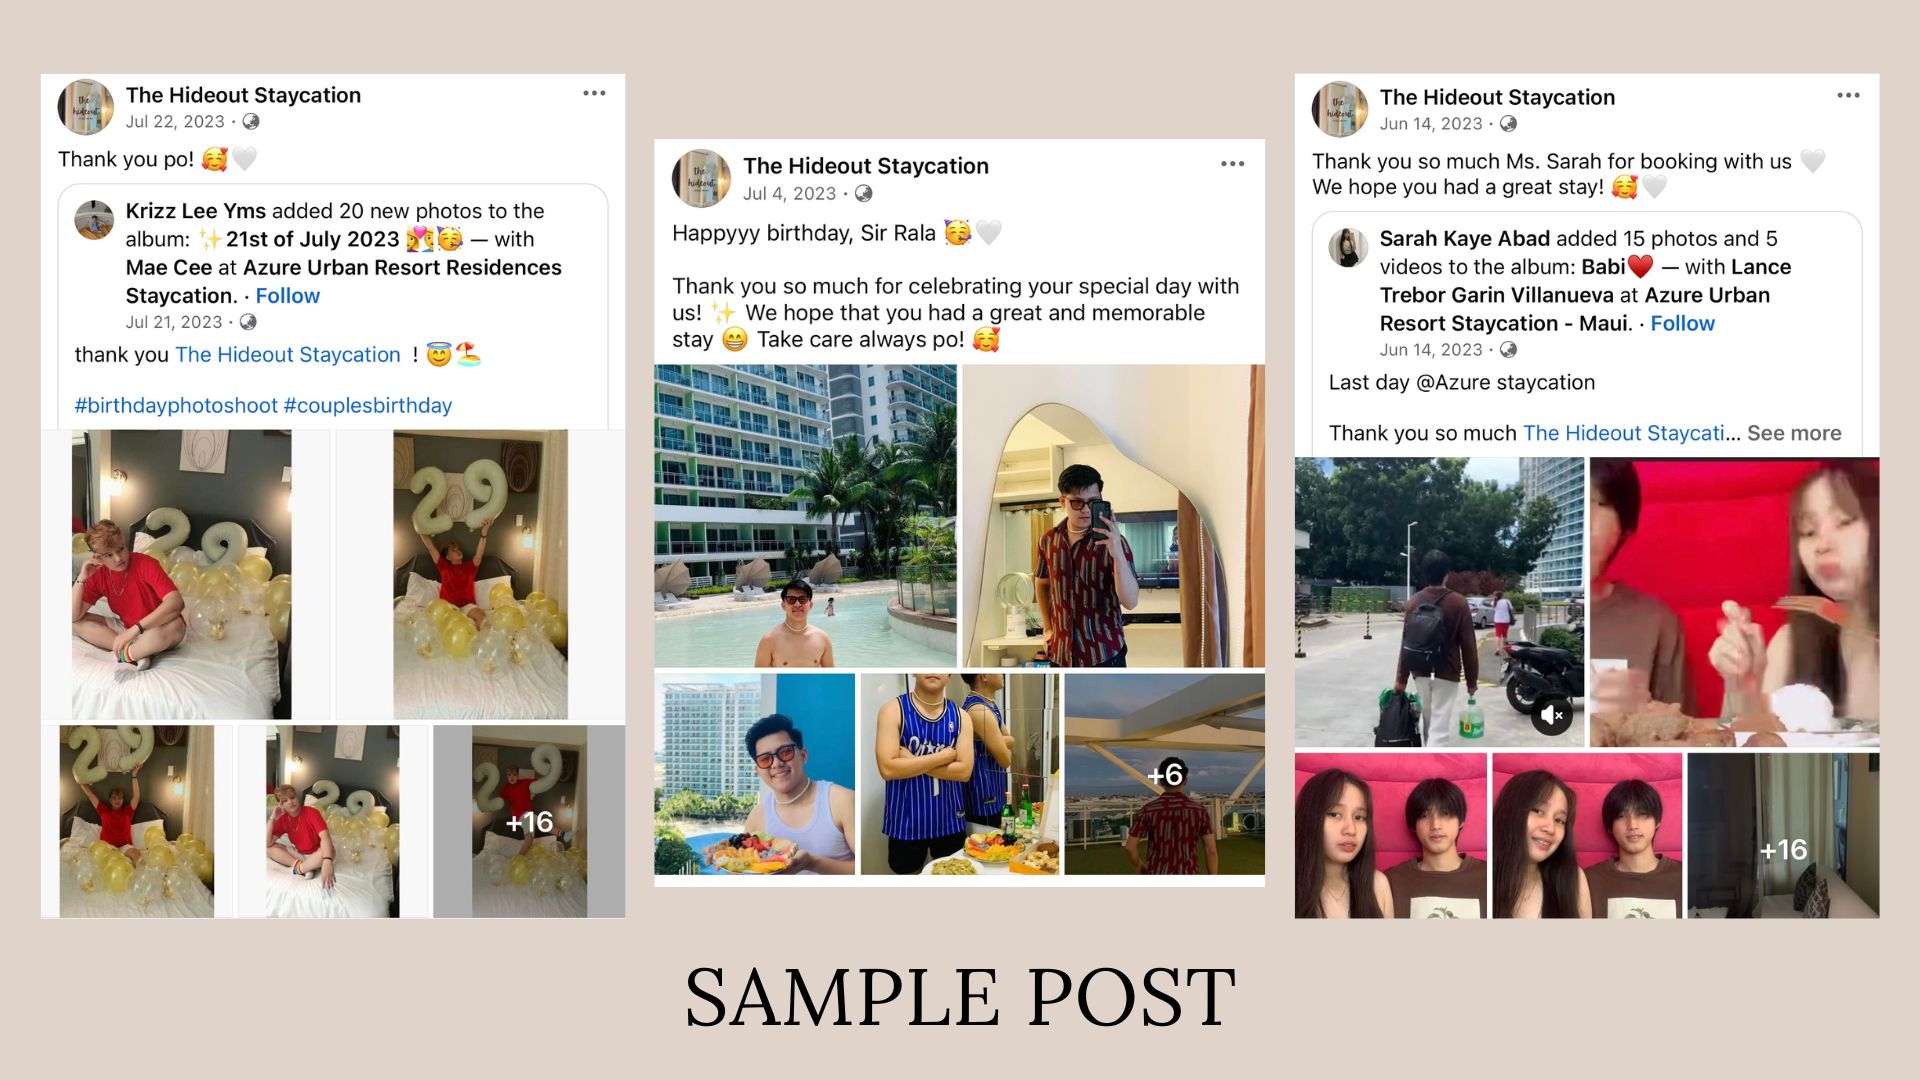Unmute the video with the speaker icon
This screenshot has width=1920, height=1080.
[x=1551, y=714]
